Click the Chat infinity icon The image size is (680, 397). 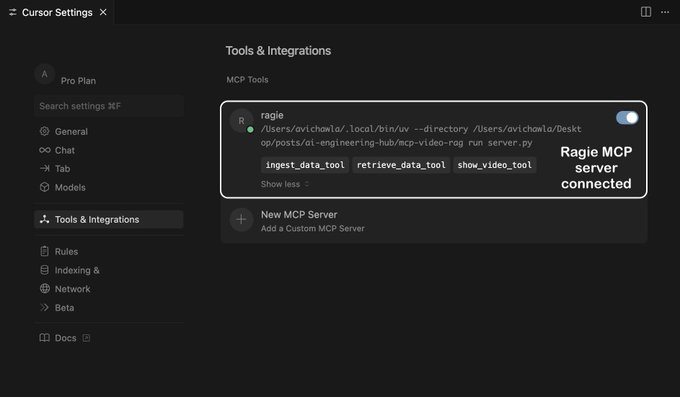tap(45, 150)
